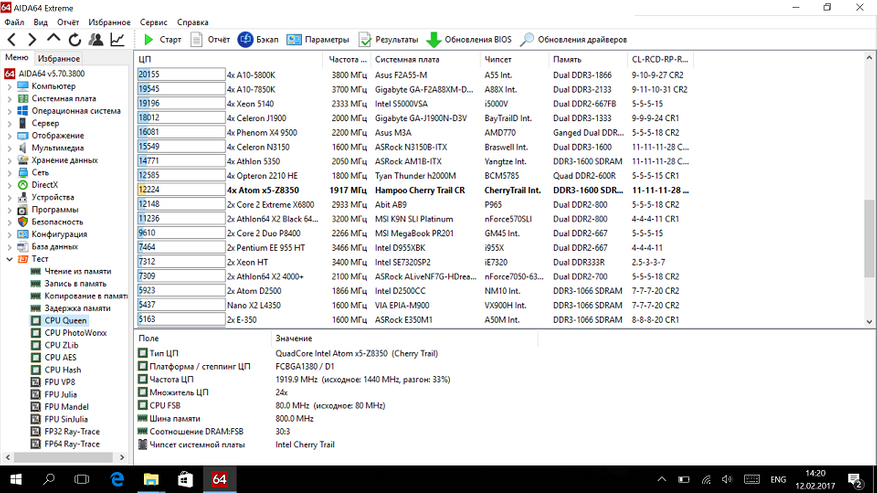877x493 pixels.
Task: Open Обновления драйверов
Action: (573, 40)
